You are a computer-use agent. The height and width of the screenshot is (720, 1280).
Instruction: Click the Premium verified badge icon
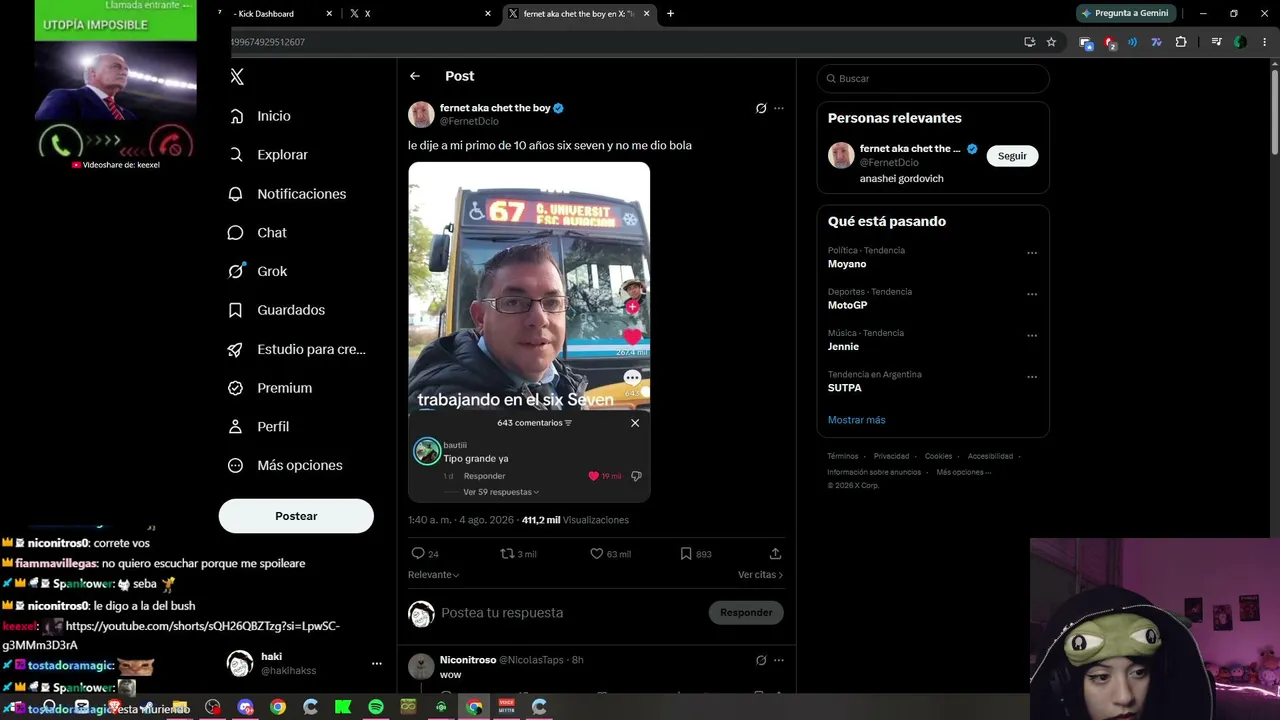[x=236, y=388]
